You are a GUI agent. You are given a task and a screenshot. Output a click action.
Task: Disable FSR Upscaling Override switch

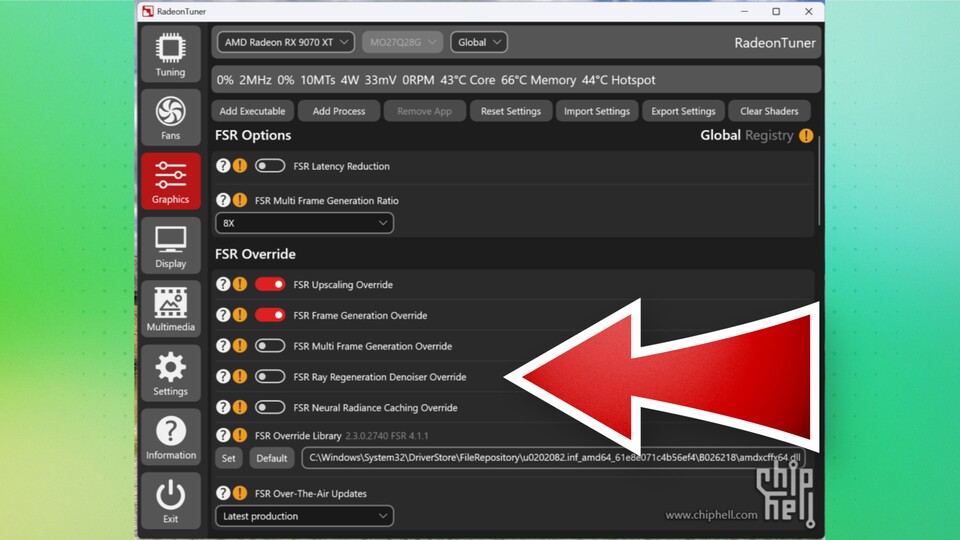[x=269, y=284]
